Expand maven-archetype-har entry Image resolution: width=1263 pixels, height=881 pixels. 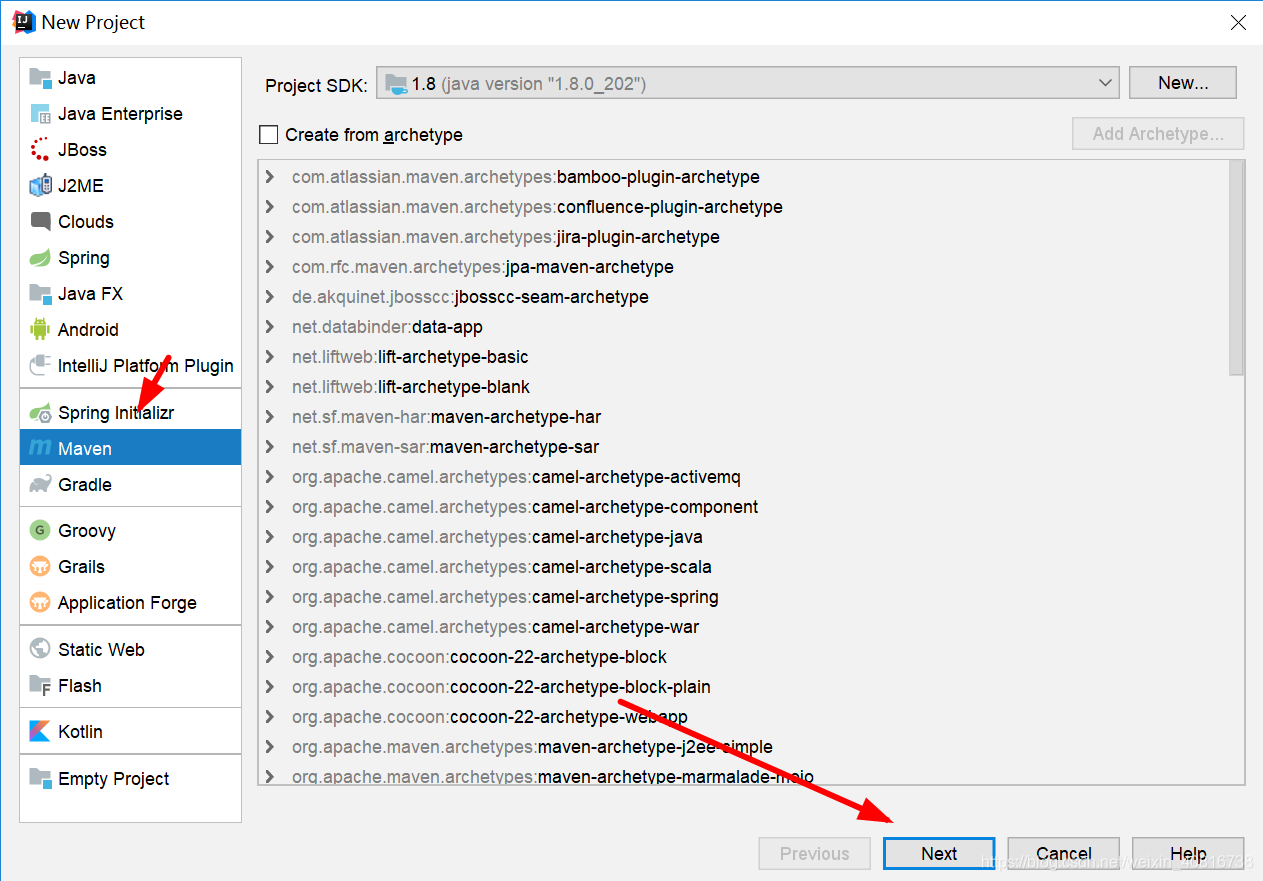pyautogui.click(x=270, y=417)
